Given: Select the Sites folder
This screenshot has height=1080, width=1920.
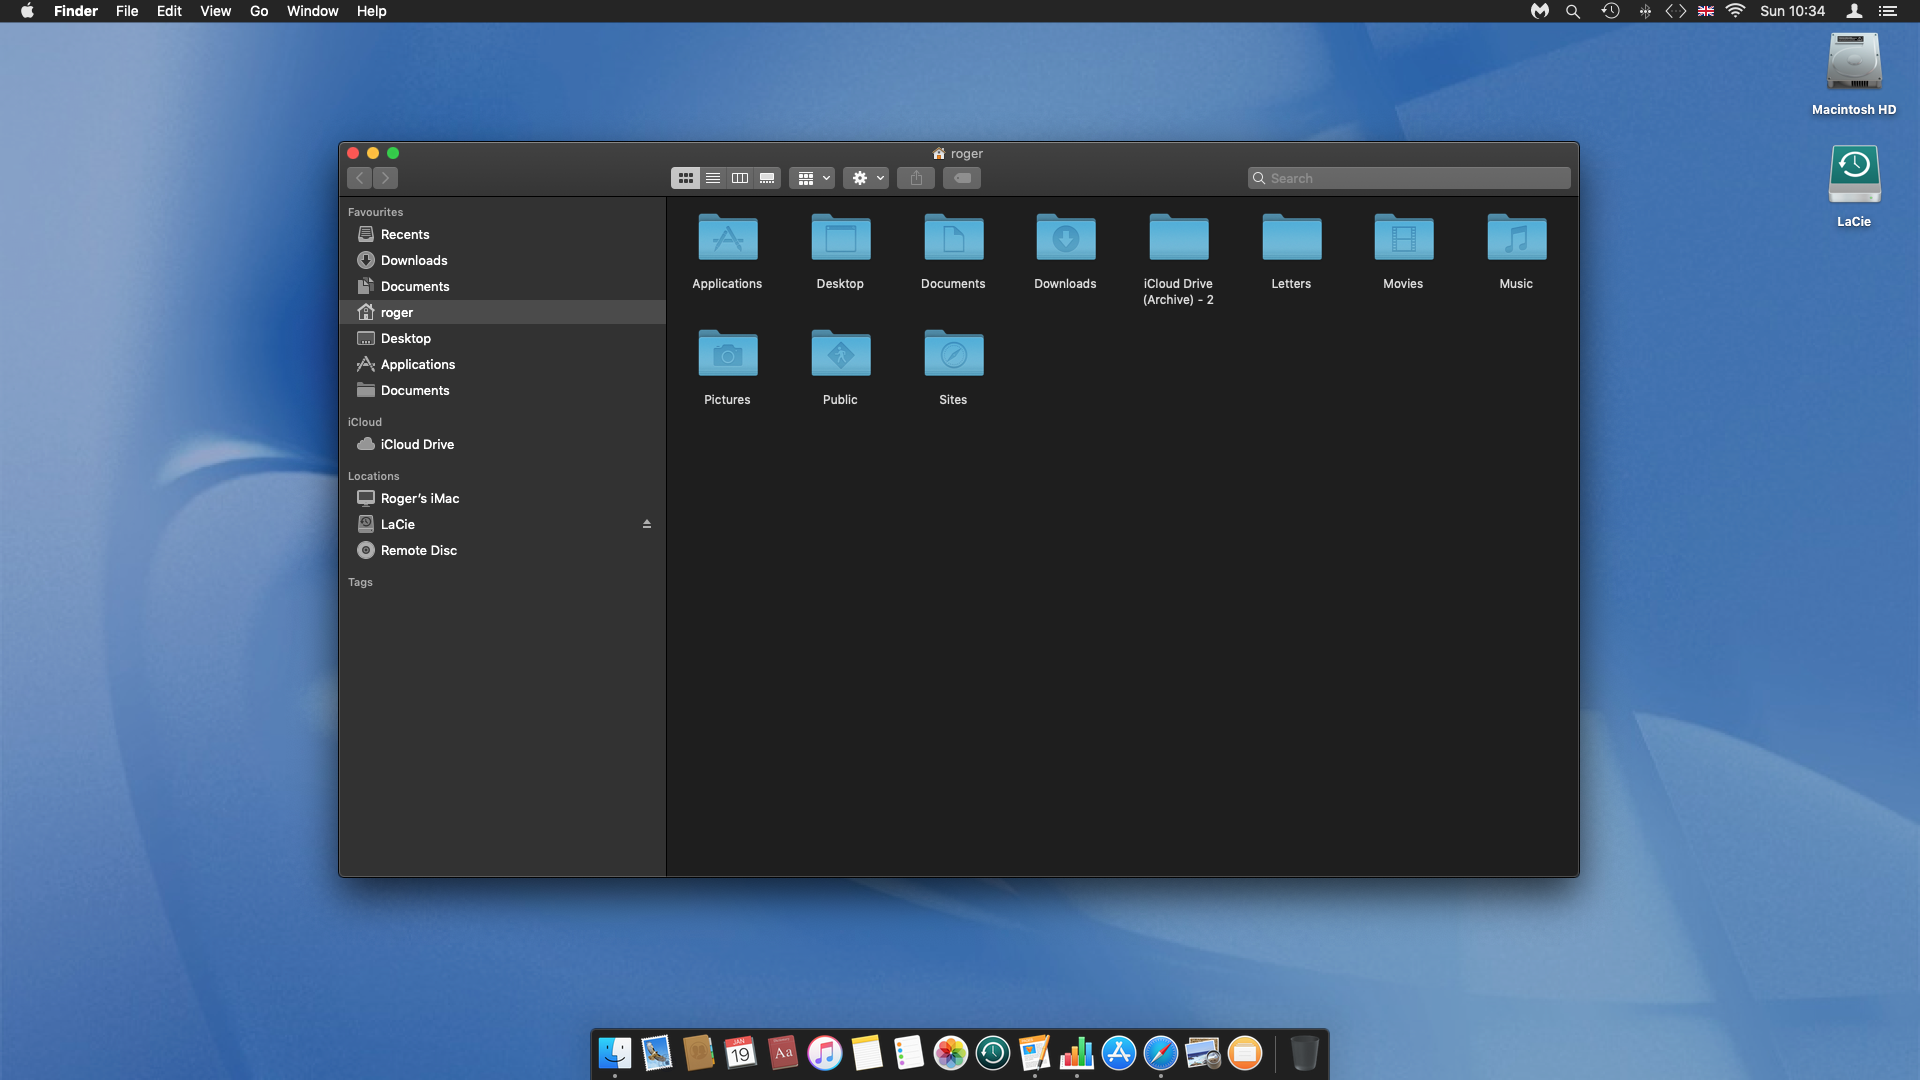Looking at the screenshot, I should [953, 355].
